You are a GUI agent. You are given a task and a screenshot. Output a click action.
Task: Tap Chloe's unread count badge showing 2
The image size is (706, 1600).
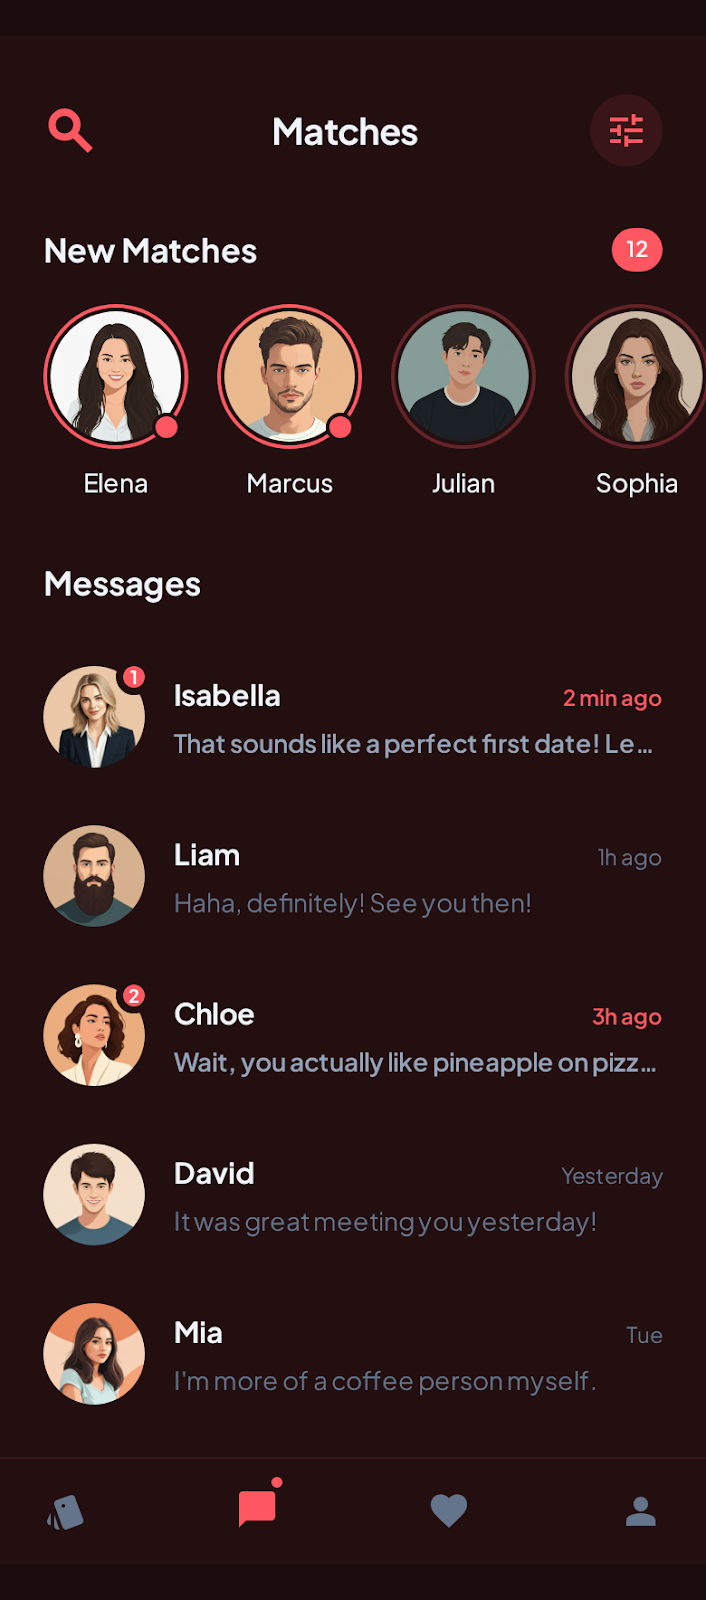(x=133, y=994)
